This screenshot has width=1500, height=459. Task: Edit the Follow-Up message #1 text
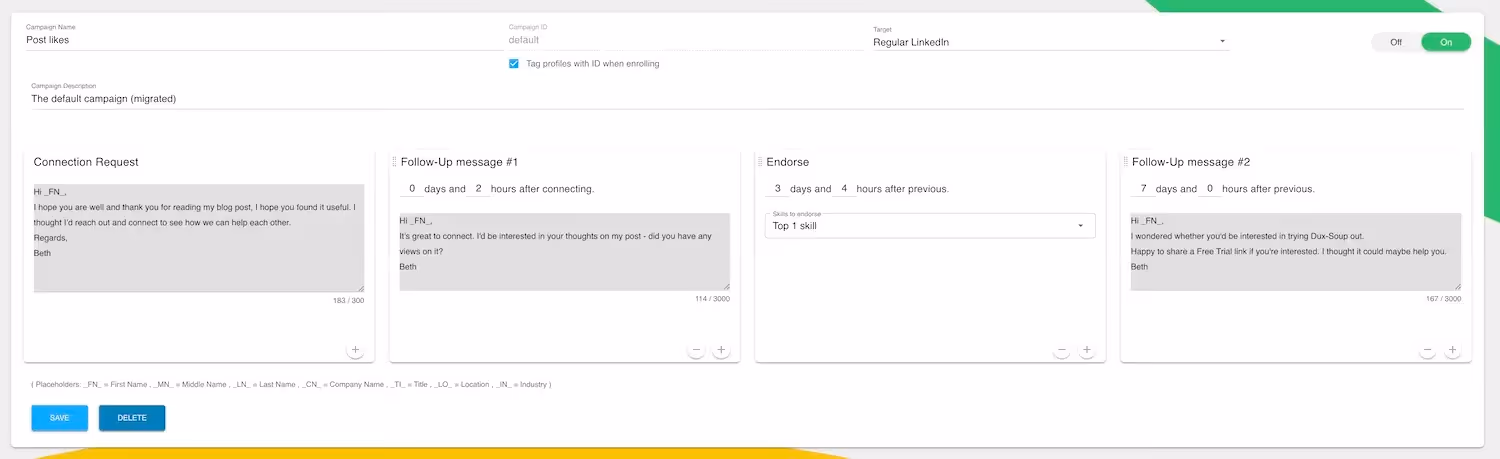564,252
